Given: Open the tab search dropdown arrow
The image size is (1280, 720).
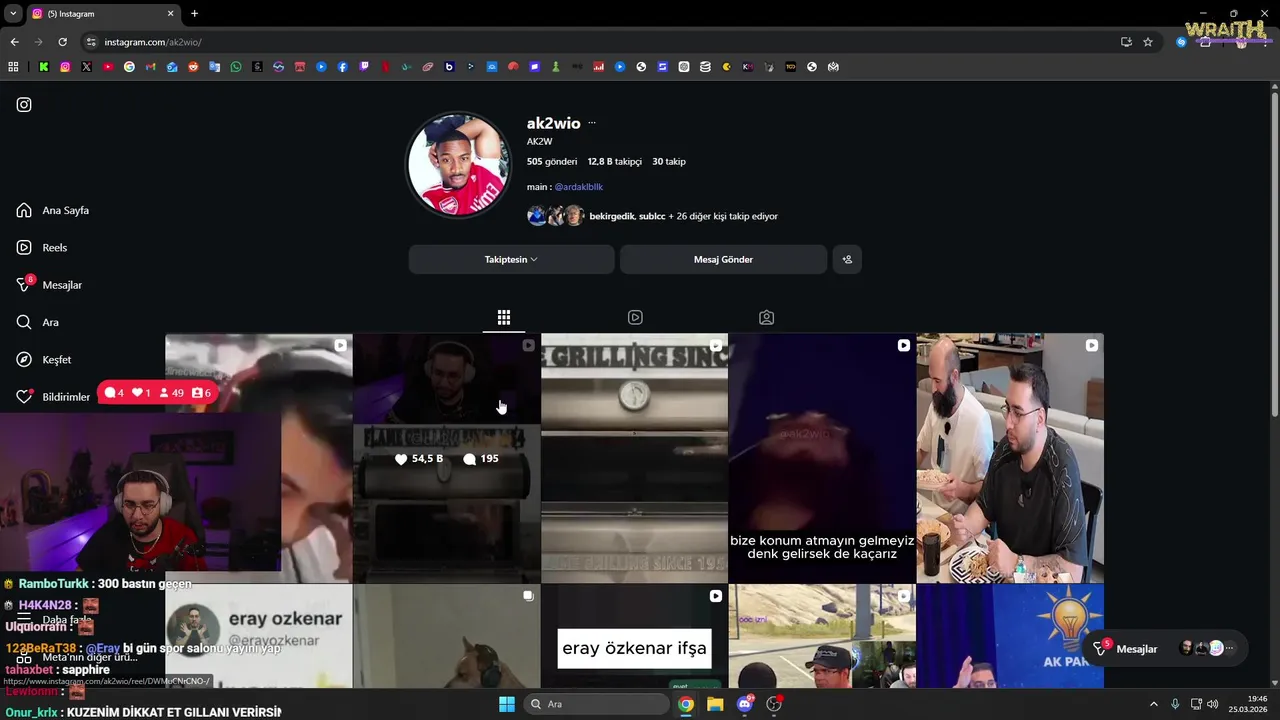Looking at the screenshot, I should 11,14.
